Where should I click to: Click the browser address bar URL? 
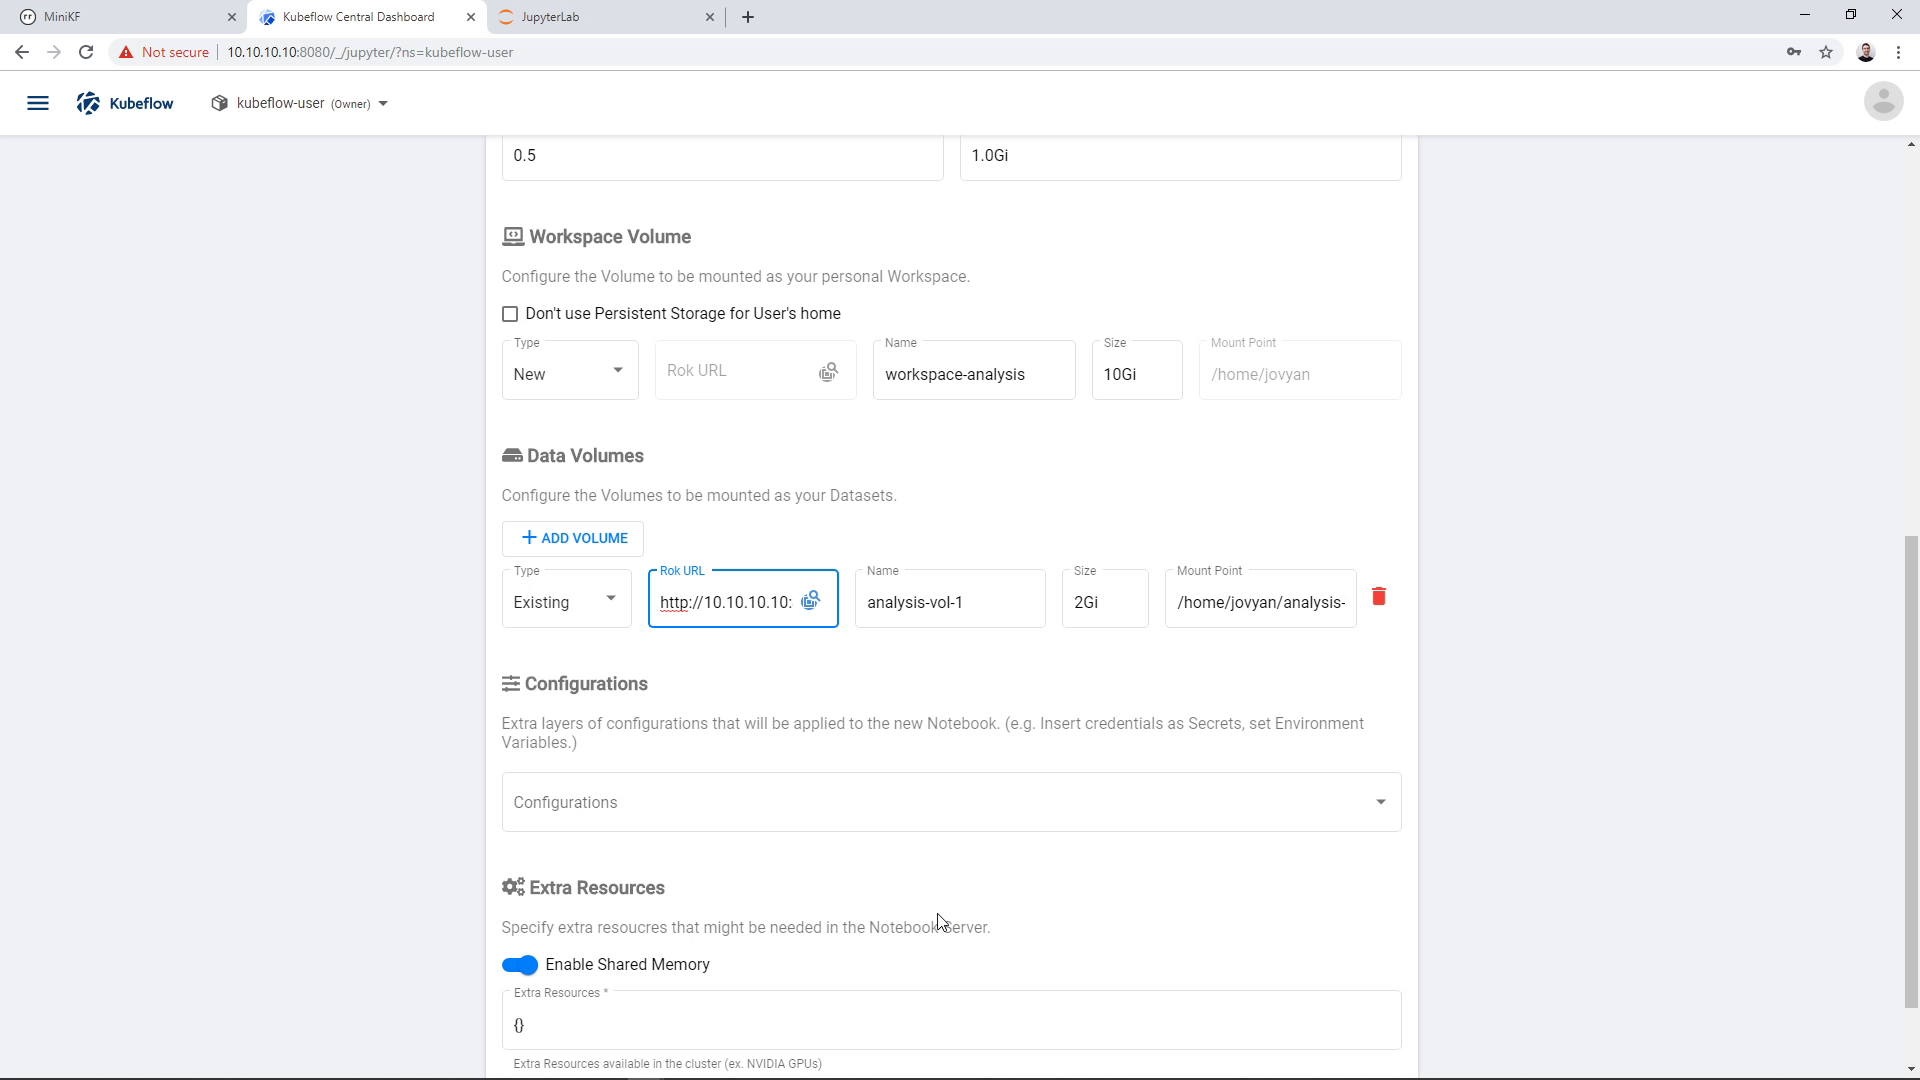tap(370, 52)
